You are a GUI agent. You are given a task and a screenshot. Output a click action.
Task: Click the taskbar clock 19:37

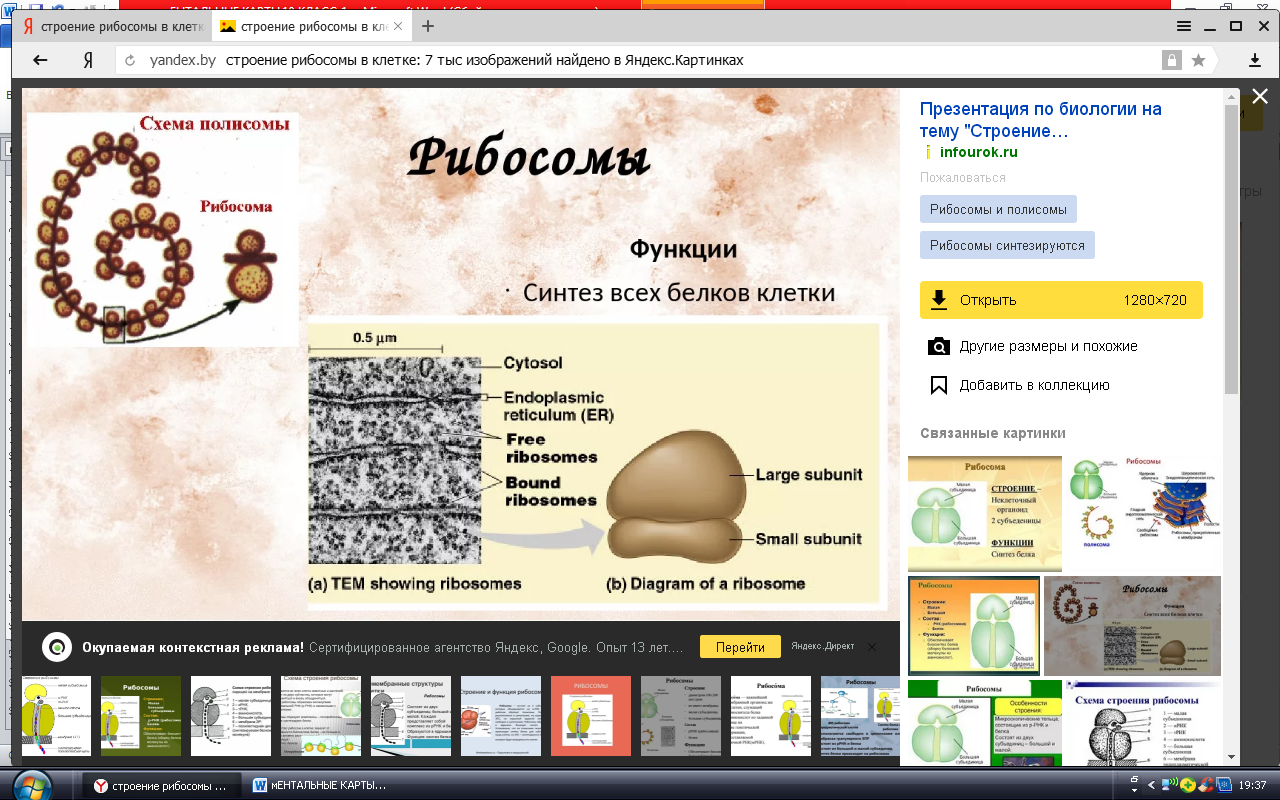[x=1252, y=786]
